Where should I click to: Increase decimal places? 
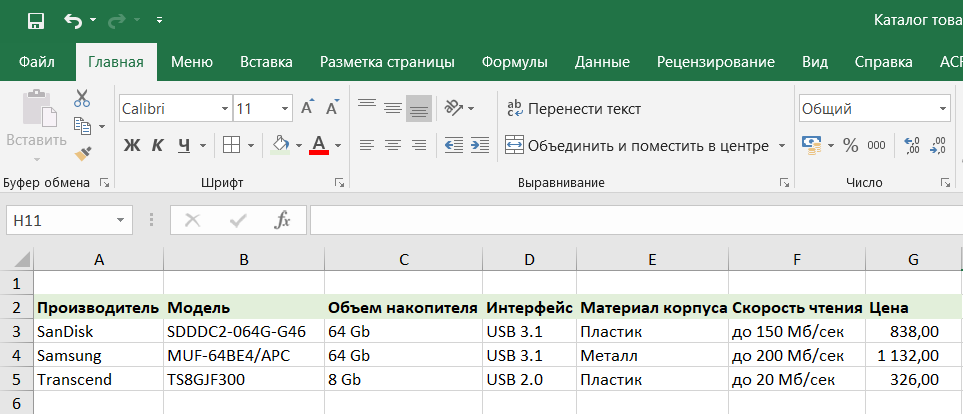[x=913, y=146]
